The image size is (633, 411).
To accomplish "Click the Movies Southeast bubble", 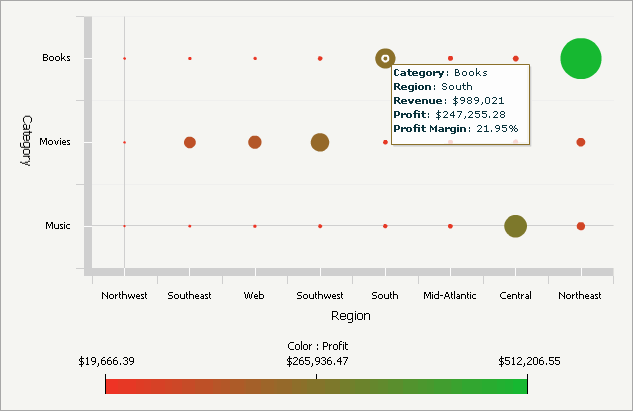I will click(x=190, y=142).
